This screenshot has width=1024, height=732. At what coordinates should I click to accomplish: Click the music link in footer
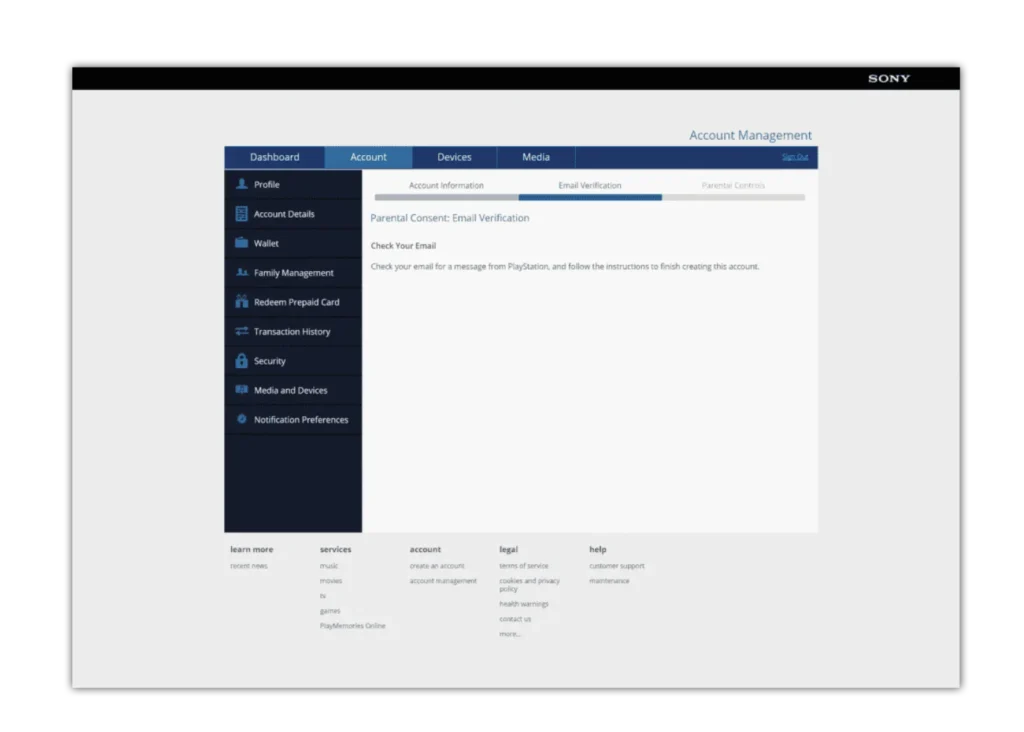tap(329, 566)
